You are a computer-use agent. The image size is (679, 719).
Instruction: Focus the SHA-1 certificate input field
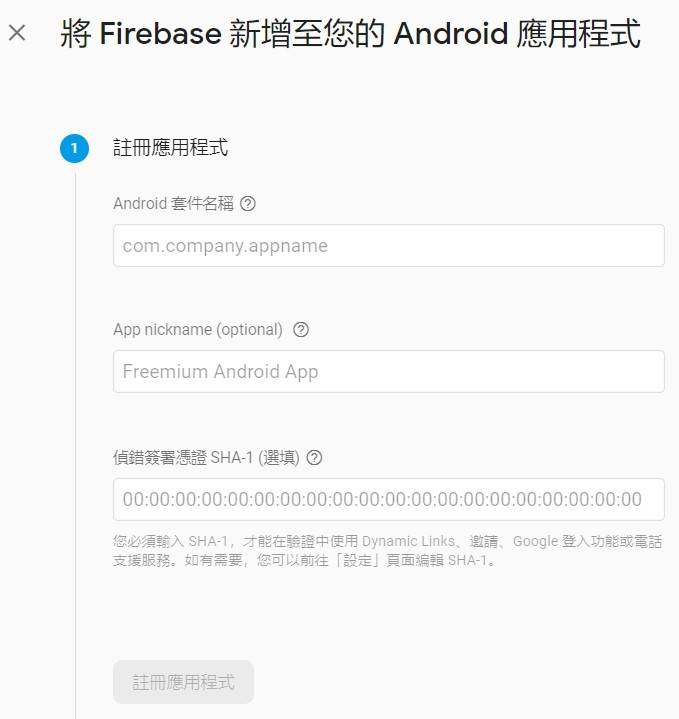(388, 499)
